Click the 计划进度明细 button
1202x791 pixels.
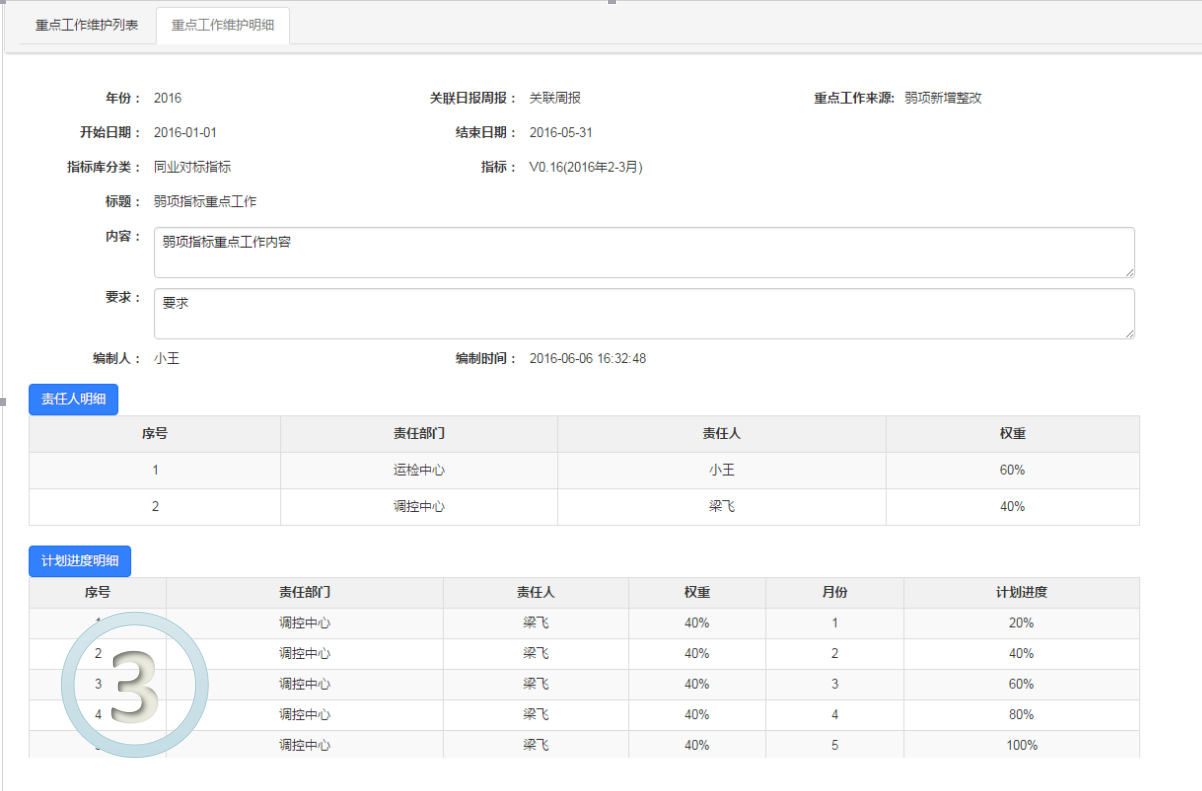click(80, 561)
